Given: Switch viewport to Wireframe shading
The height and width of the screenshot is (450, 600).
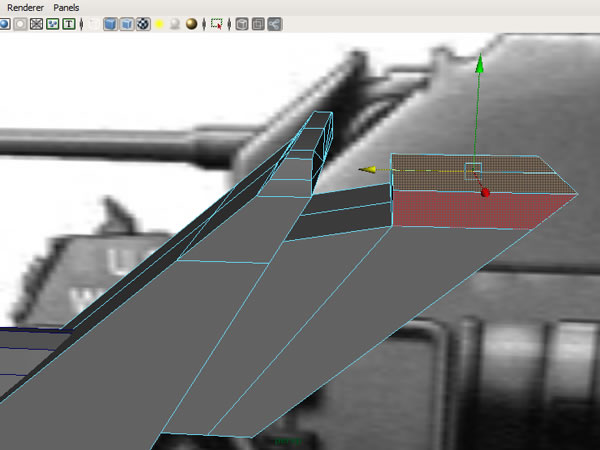Looking at the screenshot, I should click(x=94, y=24).
